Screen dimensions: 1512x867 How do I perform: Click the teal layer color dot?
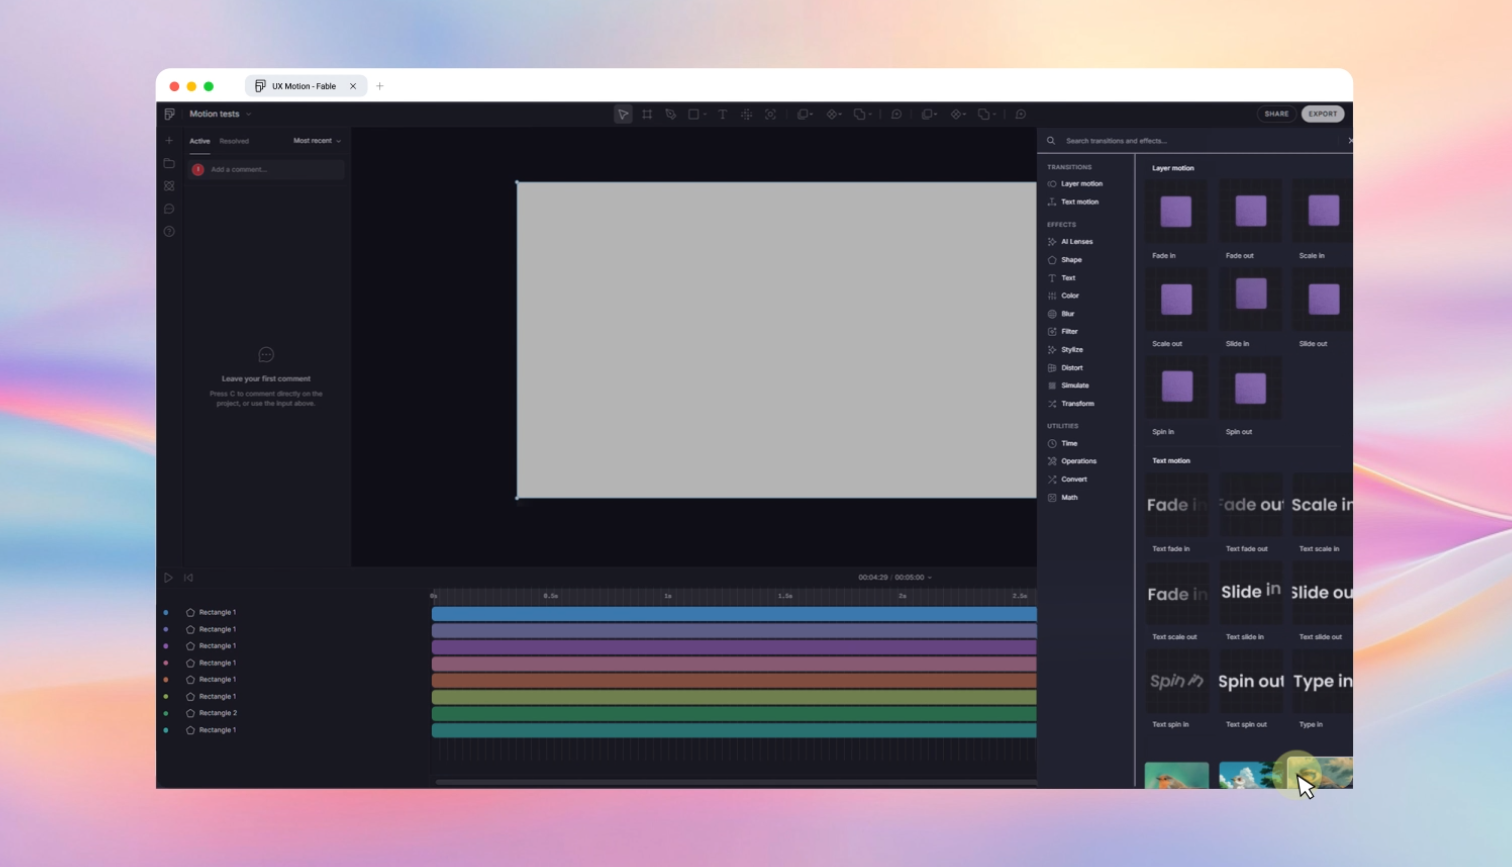(166, 730)
